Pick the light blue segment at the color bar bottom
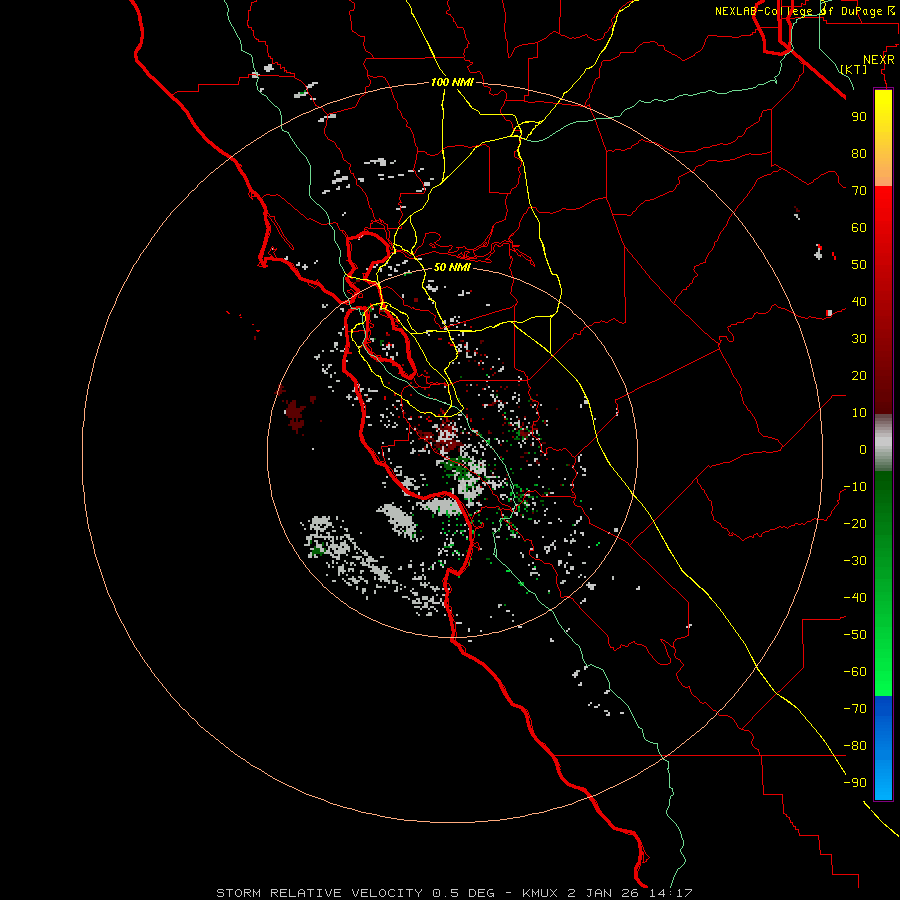This screenshot has height=900, width=900. (x=883, y=781)
